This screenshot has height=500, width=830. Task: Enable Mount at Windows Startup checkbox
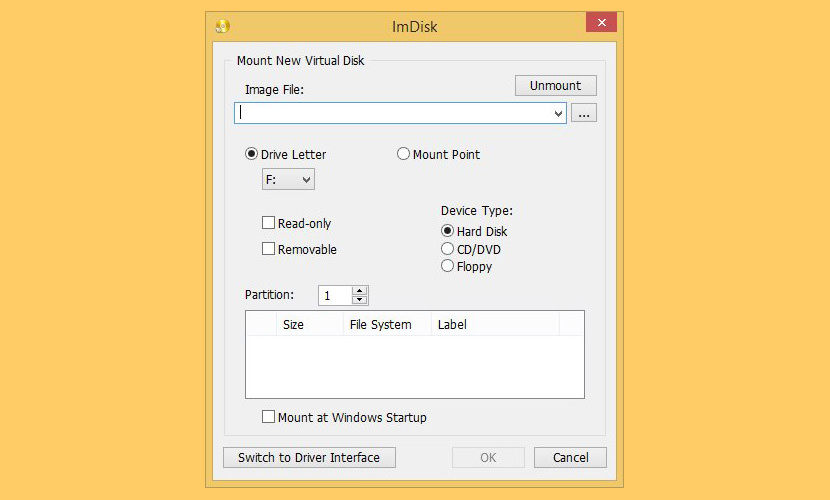coord(268,417)
